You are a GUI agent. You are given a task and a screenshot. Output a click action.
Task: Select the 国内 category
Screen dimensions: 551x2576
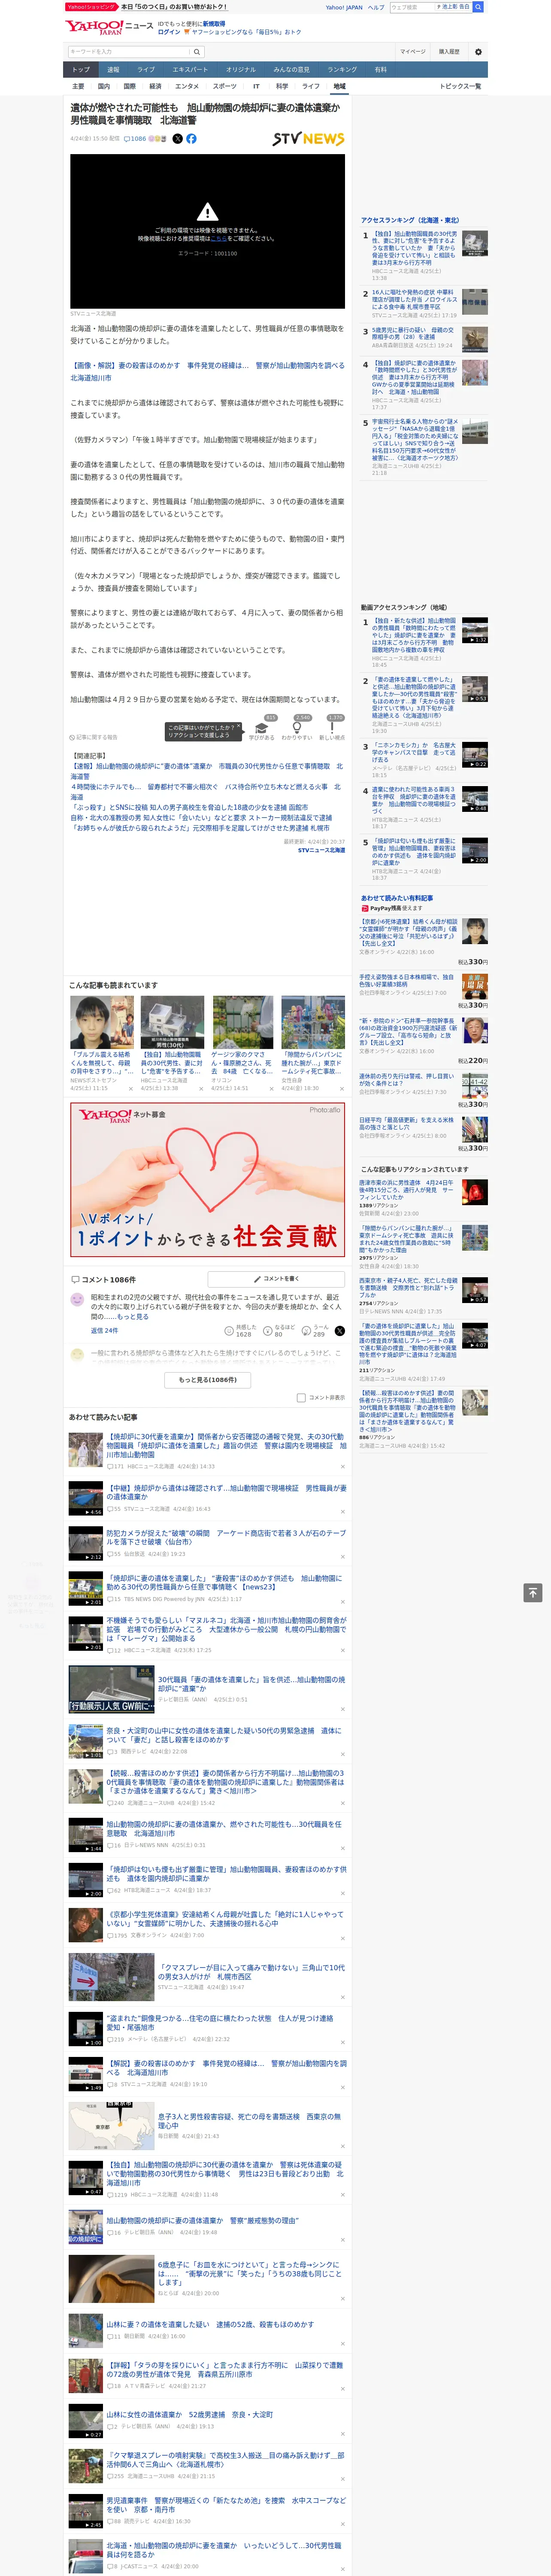[x=104, y=86]
